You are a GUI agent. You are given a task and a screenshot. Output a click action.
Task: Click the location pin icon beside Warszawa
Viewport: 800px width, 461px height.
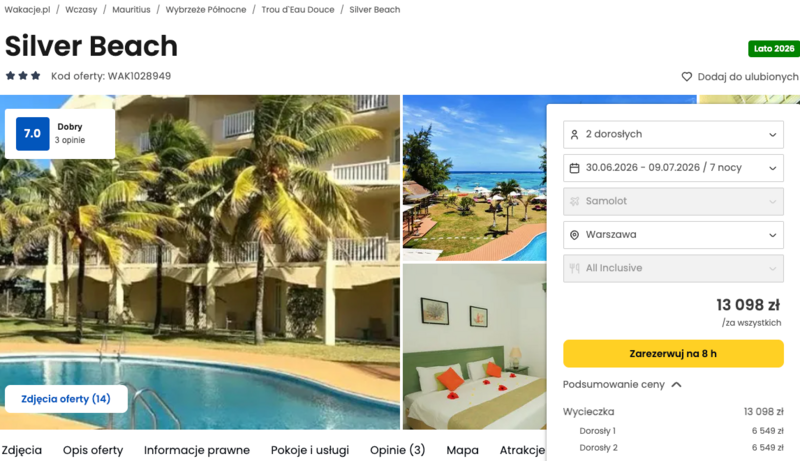574,235
